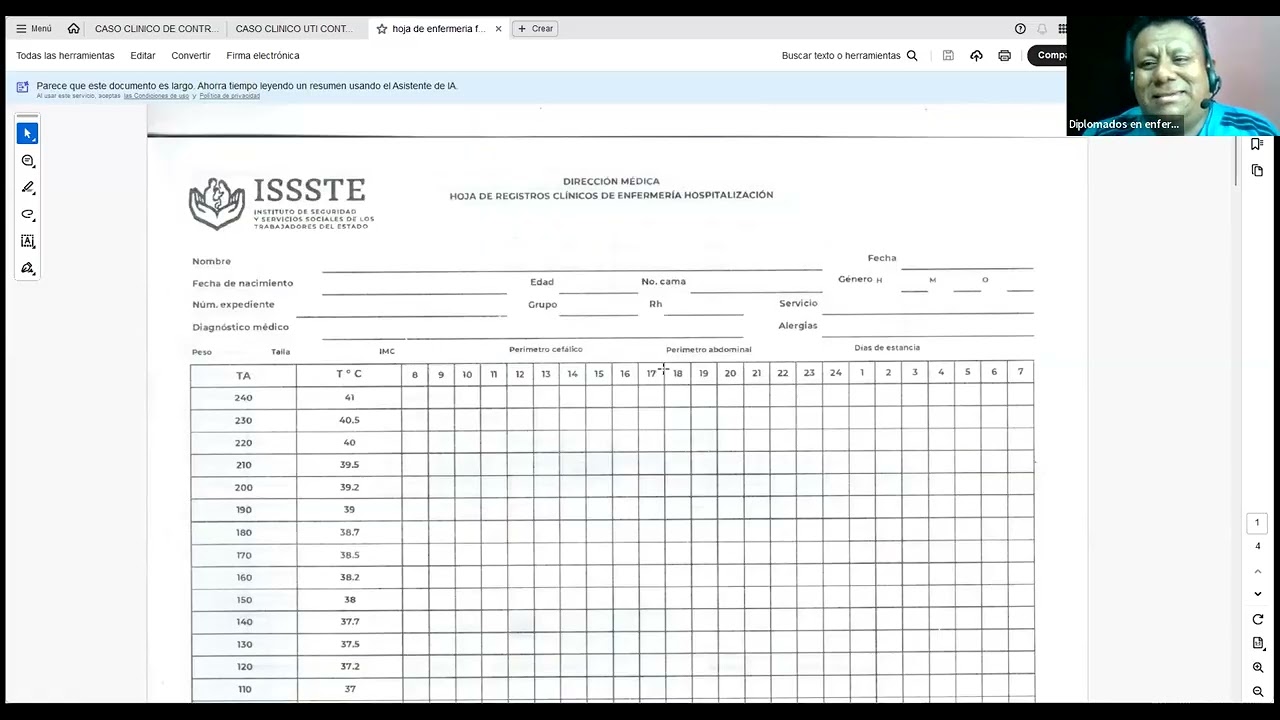The height and width of the screenshot is (720, 1280).
Task: Click the hour 12 column header
Action: [519, 375]
